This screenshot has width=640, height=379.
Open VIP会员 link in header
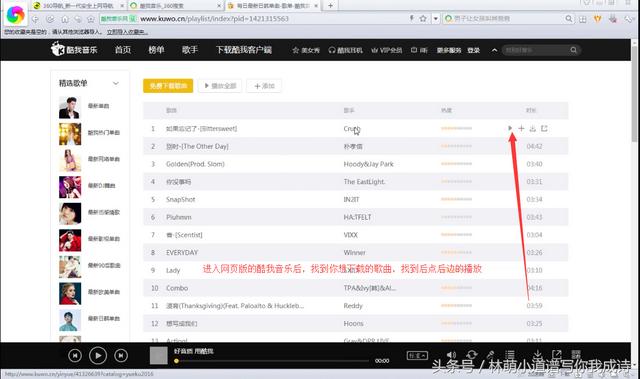(387, 50)
